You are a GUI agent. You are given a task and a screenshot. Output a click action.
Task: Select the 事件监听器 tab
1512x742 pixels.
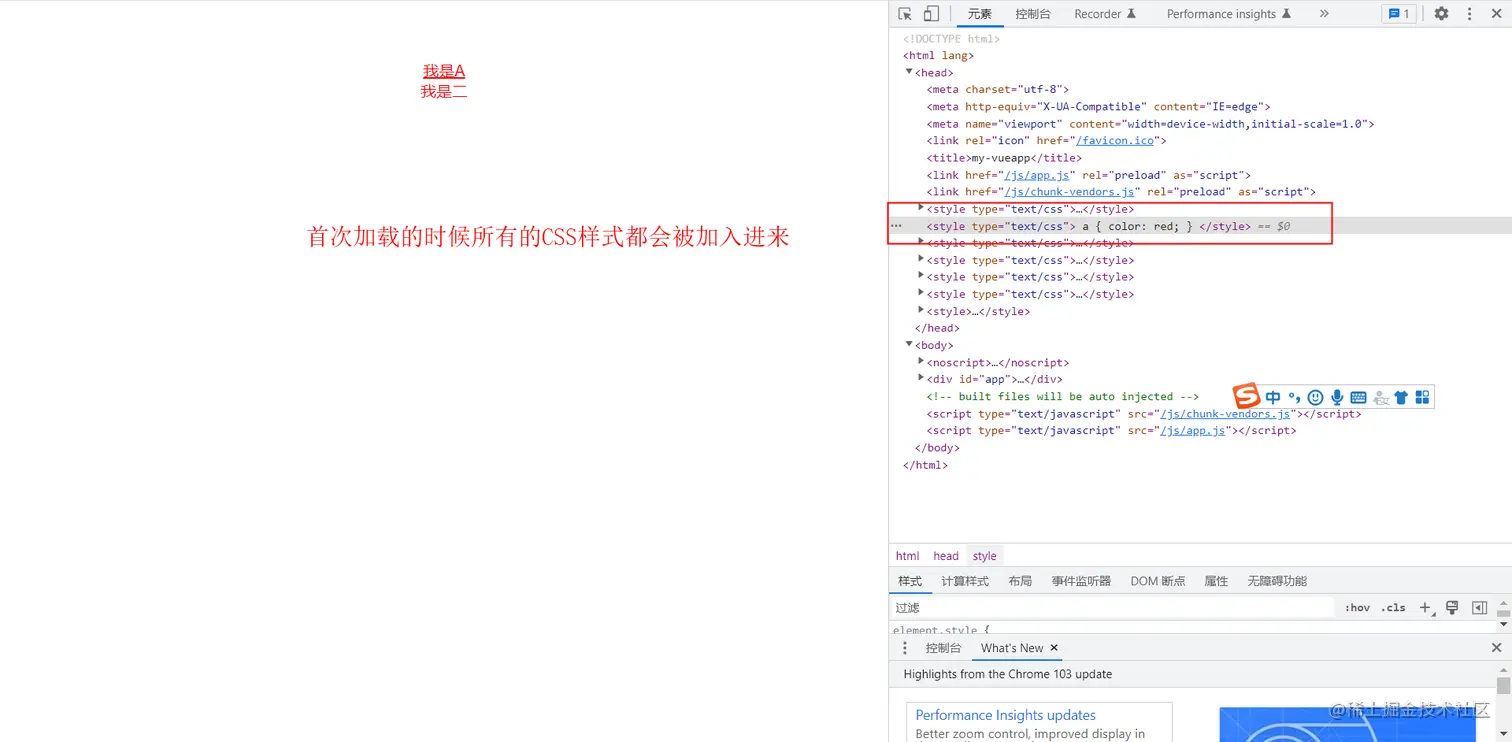pyautogui.click(x=1081, y=581)
